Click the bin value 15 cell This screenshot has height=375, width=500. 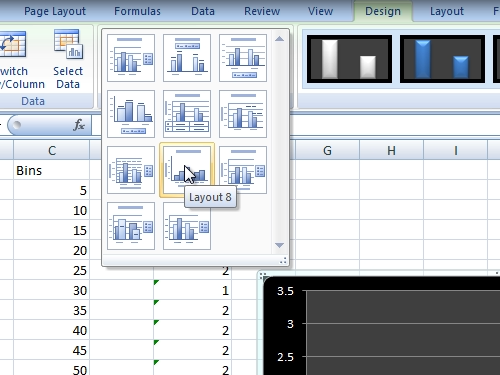click(52, 230)
